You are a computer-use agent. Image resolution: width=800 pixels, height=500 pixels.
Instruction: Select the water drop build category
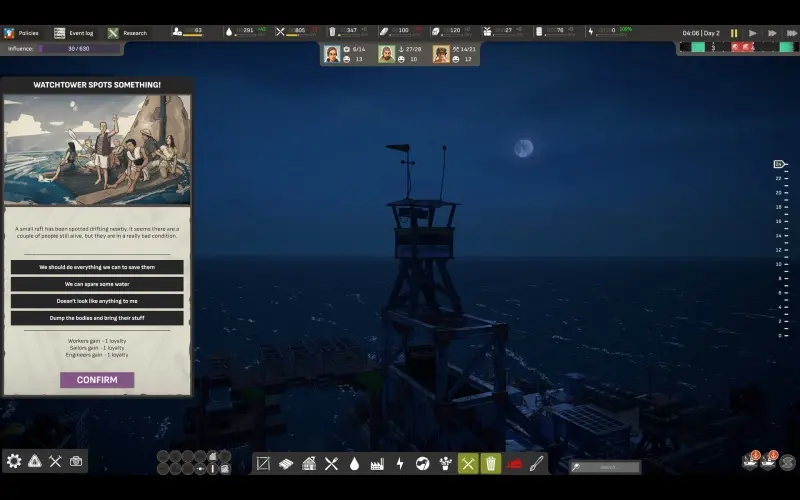pyautogui.click(x=354, y=464)
